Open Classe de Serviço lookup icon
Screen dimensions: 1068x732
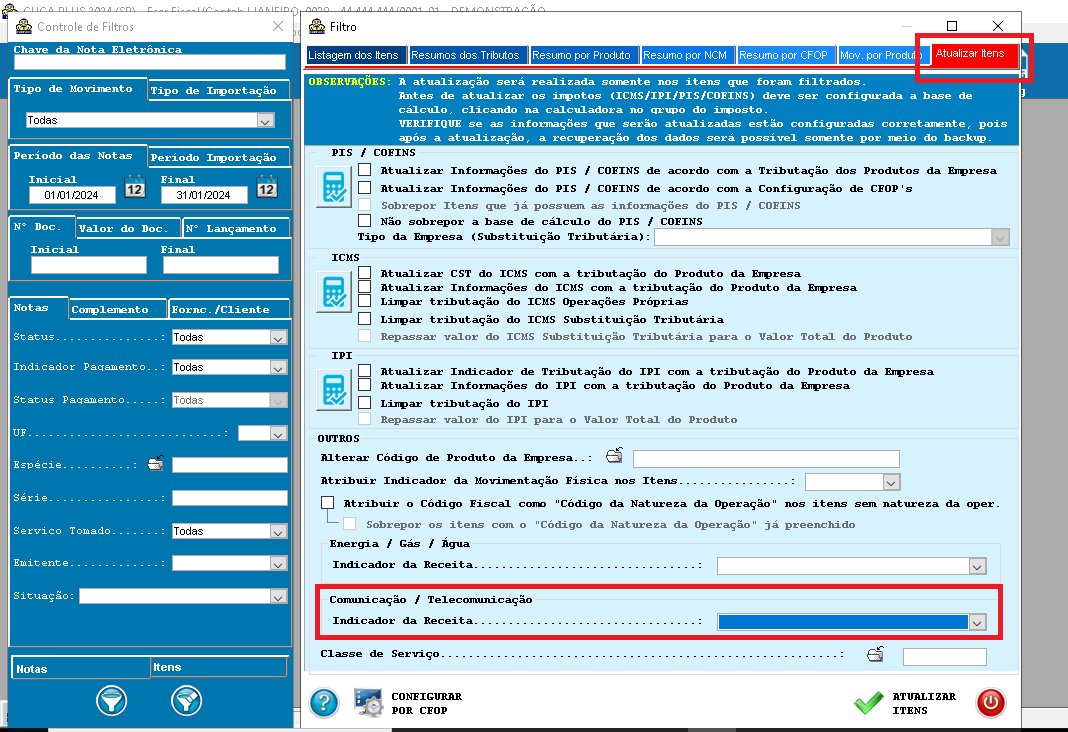click(875, 654)
